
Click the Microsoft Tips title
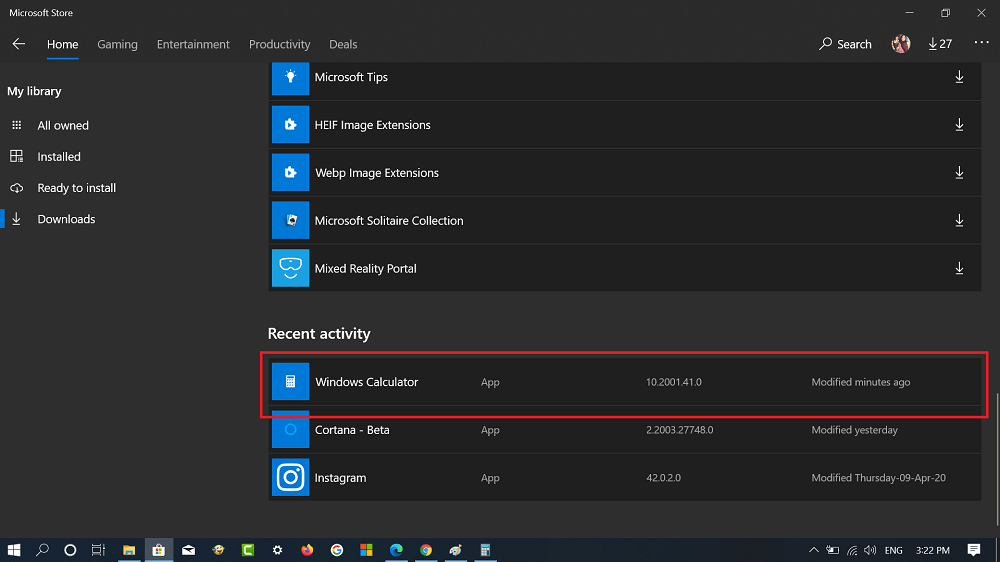point(351,77)
